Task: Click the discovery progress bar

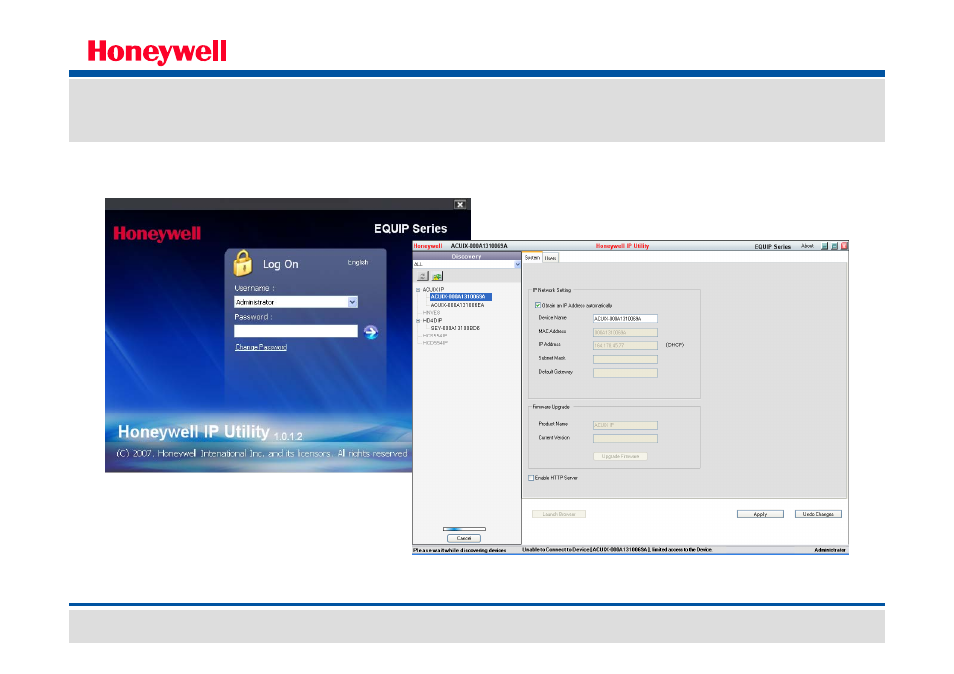Action: pos(464,529)
